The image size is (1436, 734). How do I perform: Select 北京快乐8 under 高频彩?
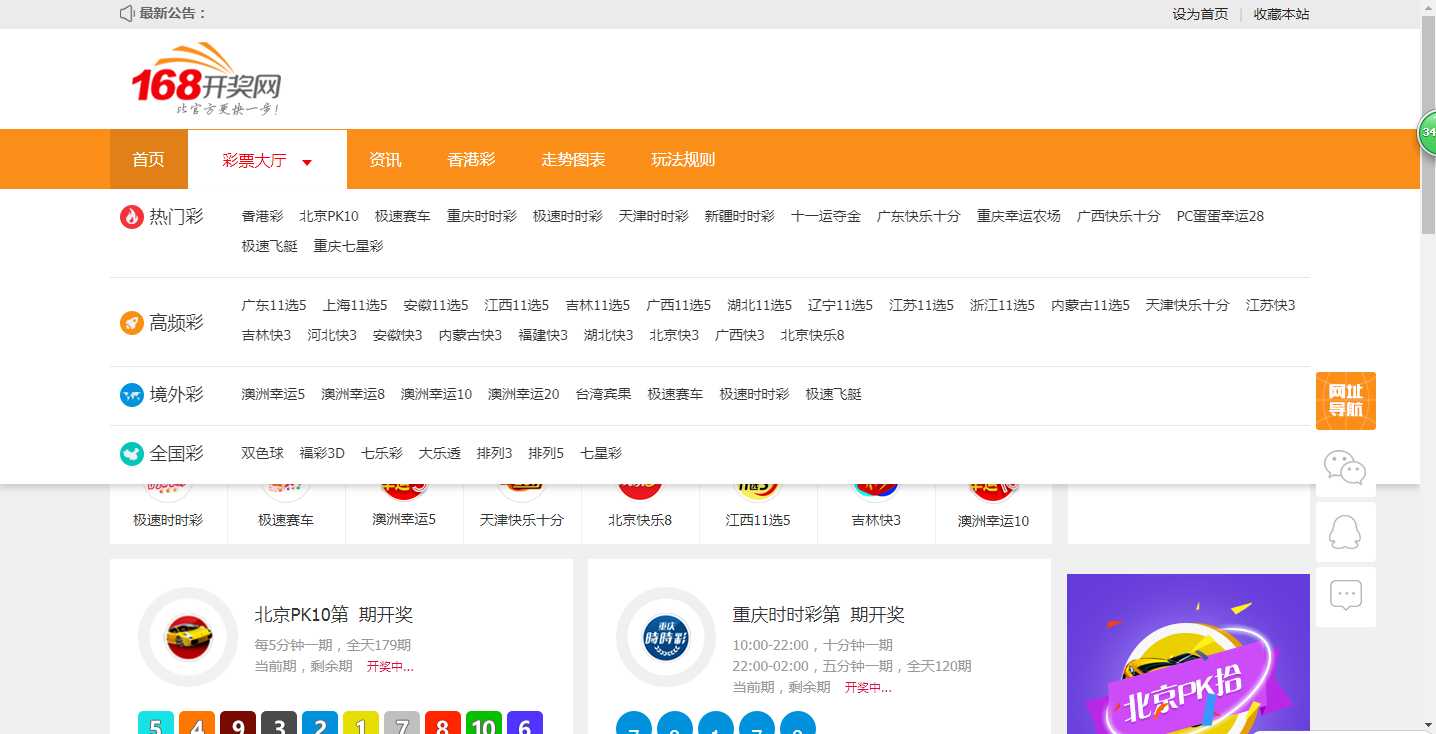(x=813, y=335)
